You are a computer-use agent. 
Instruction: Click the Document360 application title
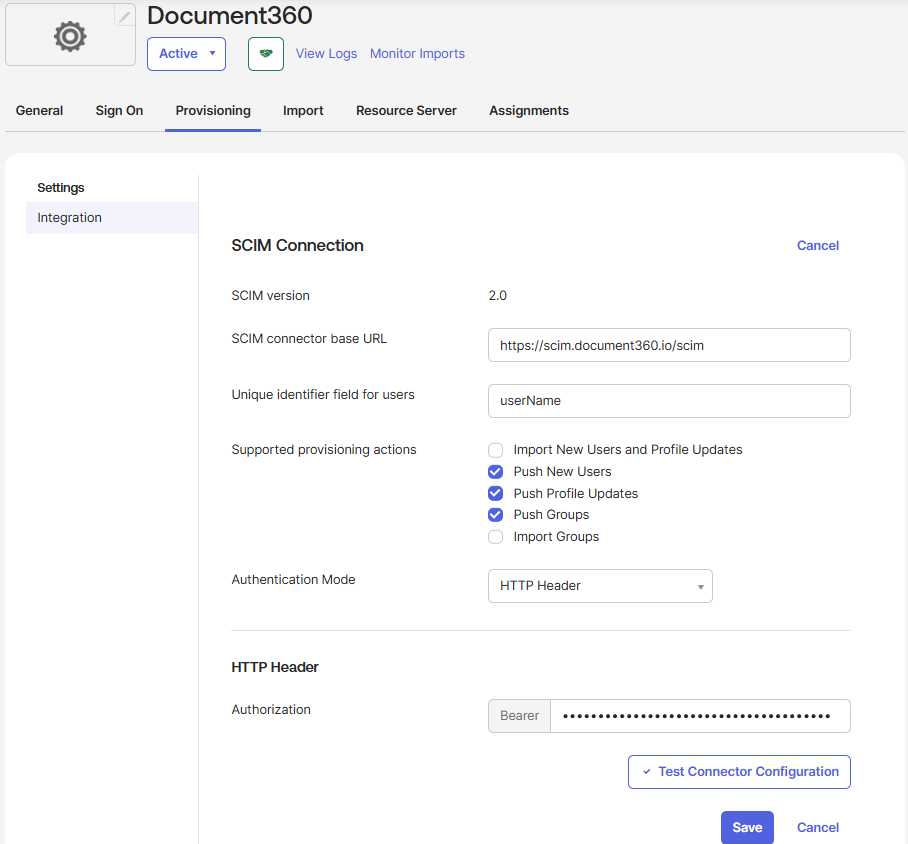coord(229,16)
